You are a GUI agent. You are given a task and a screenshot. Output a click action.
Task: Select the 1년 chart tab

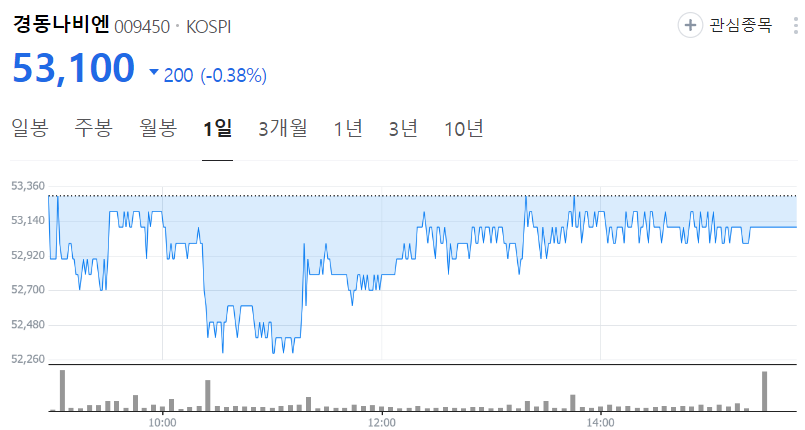pos(348,128)
